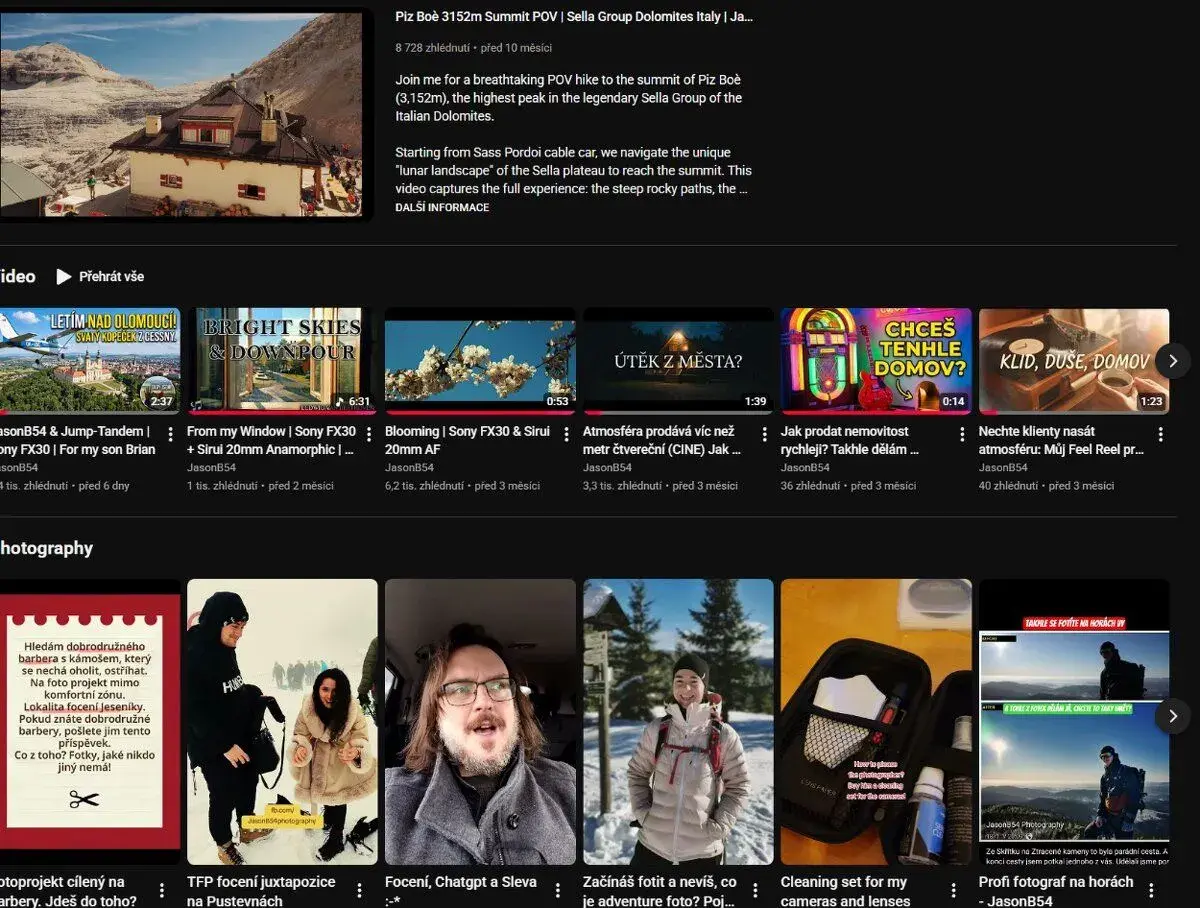Viewport: 1200px width, 908px height.
Task: Open Focení, Chatgpt a Sleva title
Action: (461, 891)
